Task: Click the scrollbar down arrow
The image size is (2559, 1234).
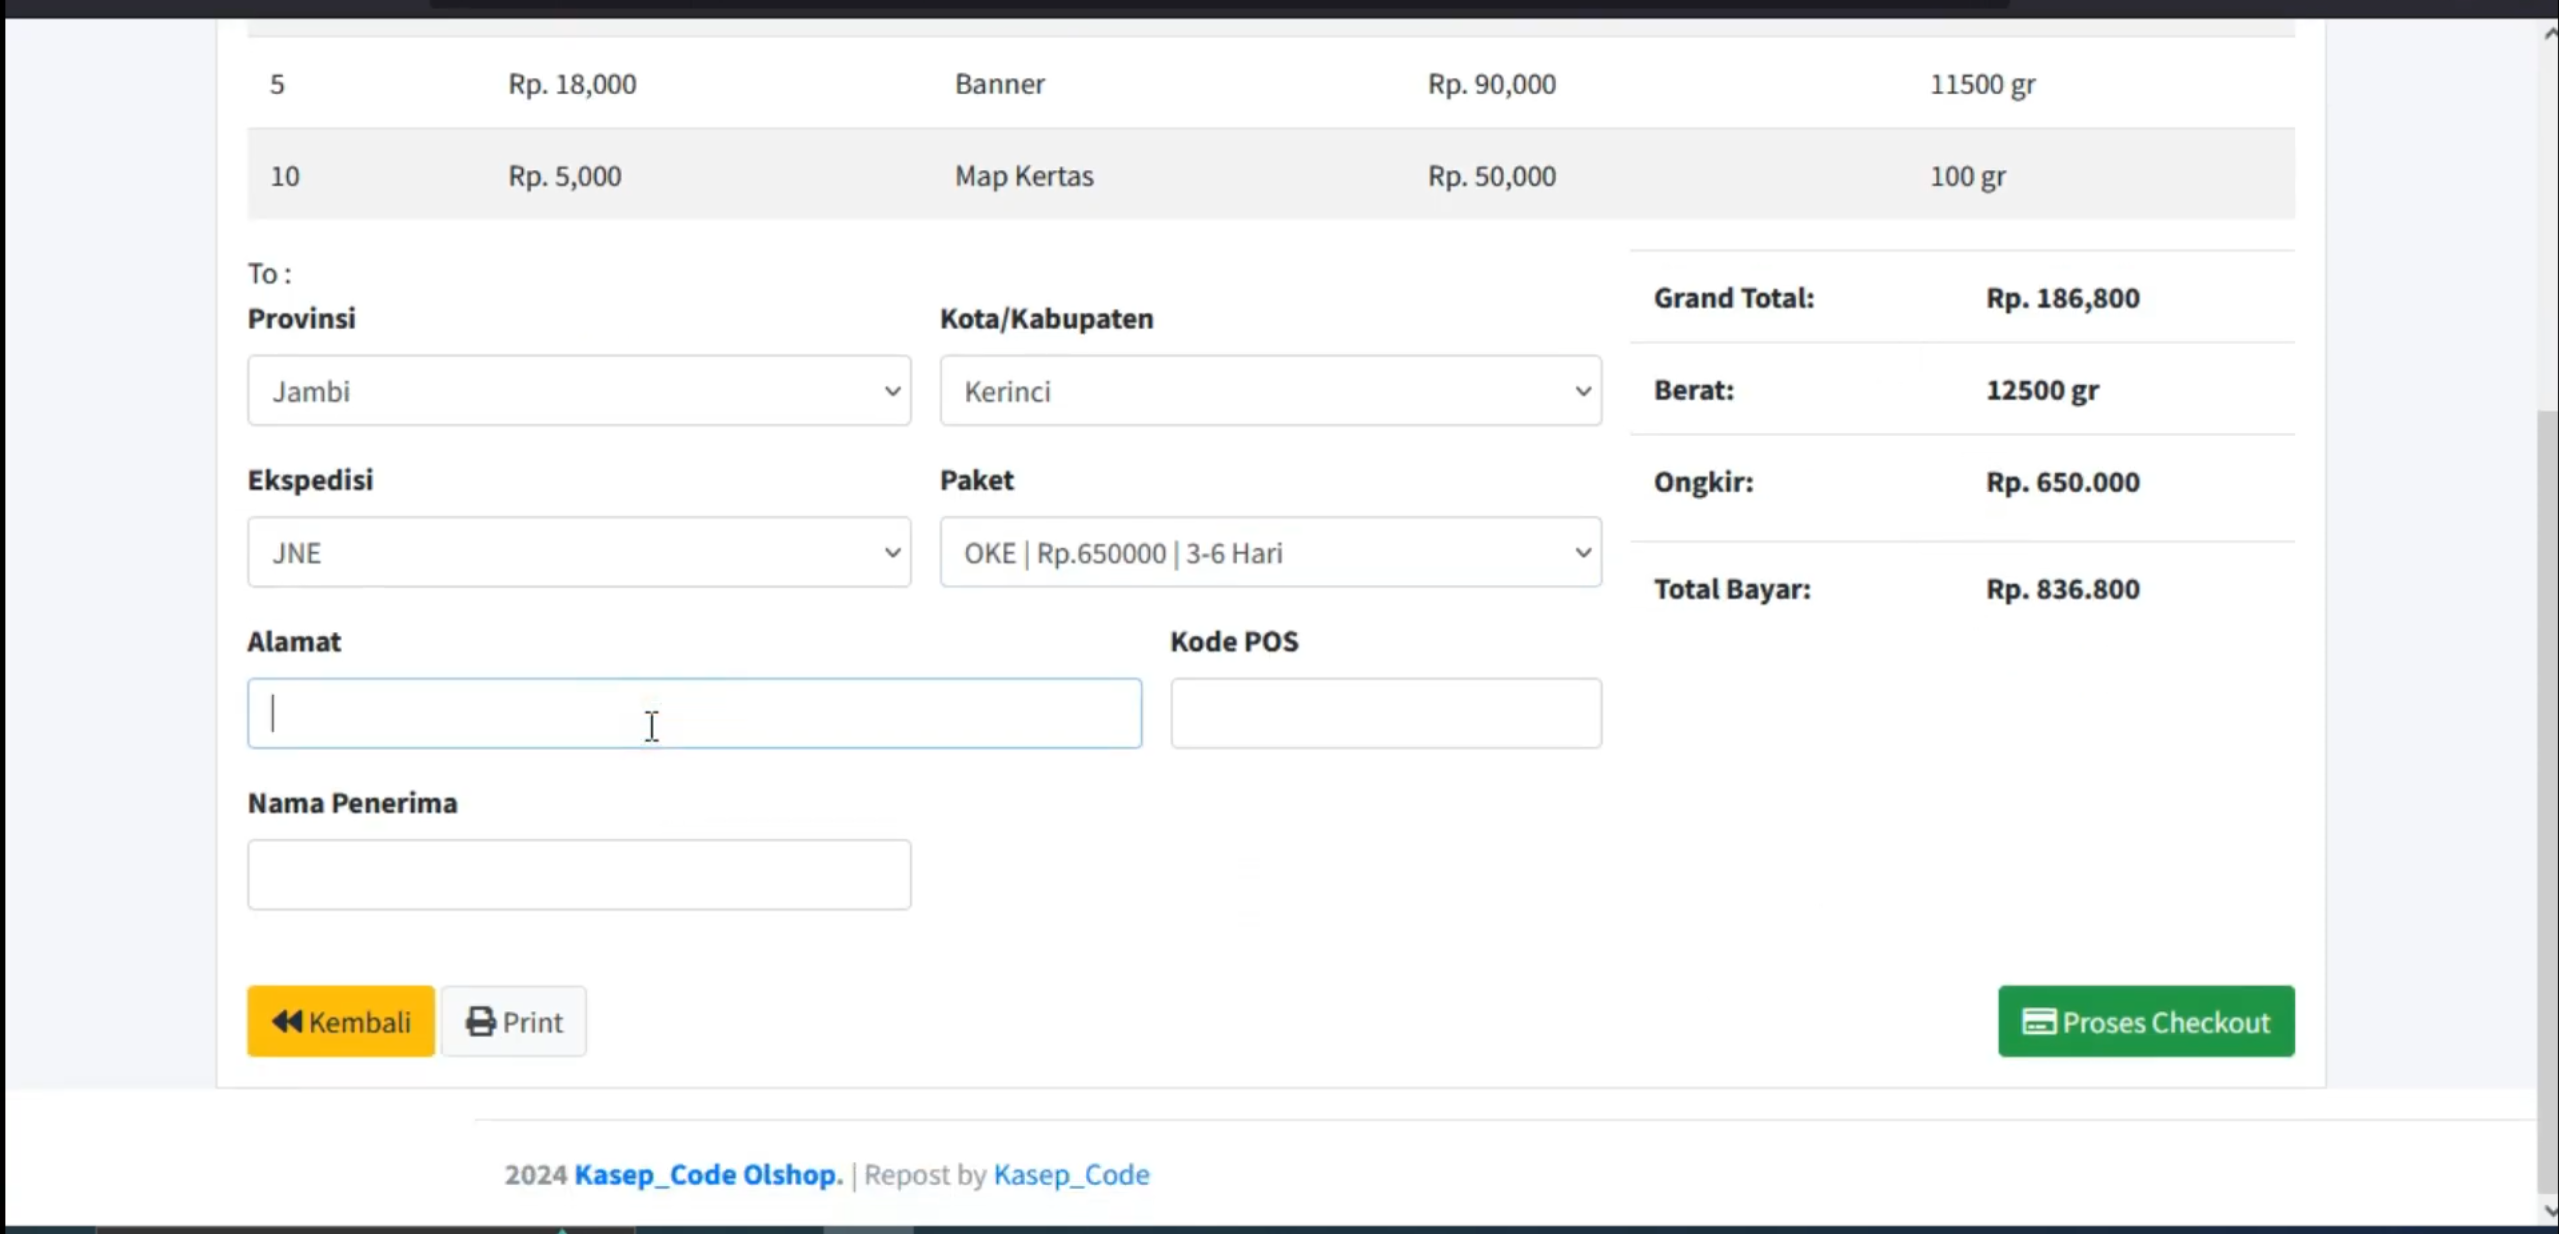Action: (2549, 1210)
